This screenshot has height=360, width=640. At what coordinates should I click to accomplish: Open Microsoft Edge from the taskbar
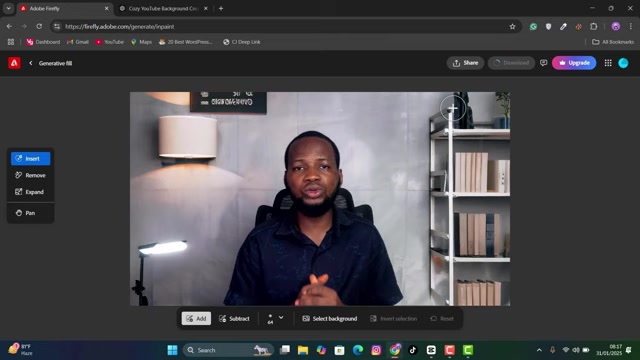(358, 350)
